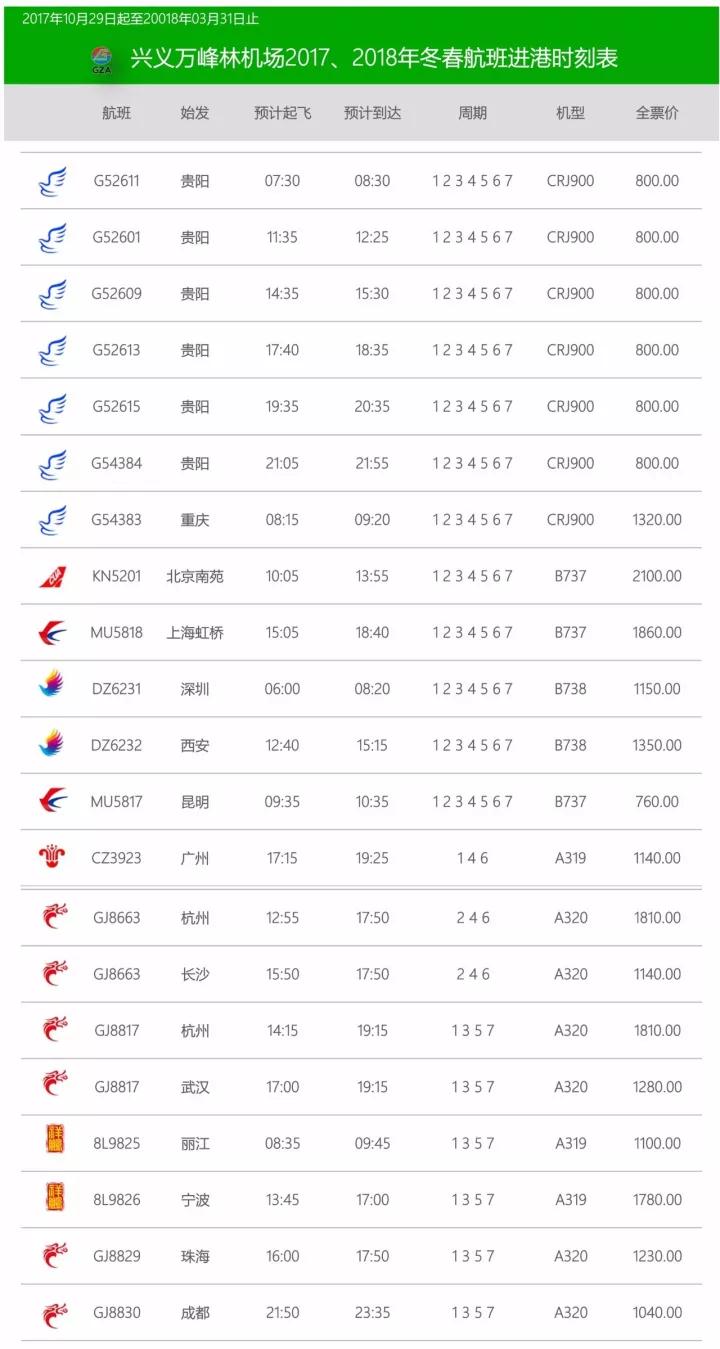Click flight number GJ8829 from 珠海
This screenshot has height=1349, width=720.
click(117, 1256)
